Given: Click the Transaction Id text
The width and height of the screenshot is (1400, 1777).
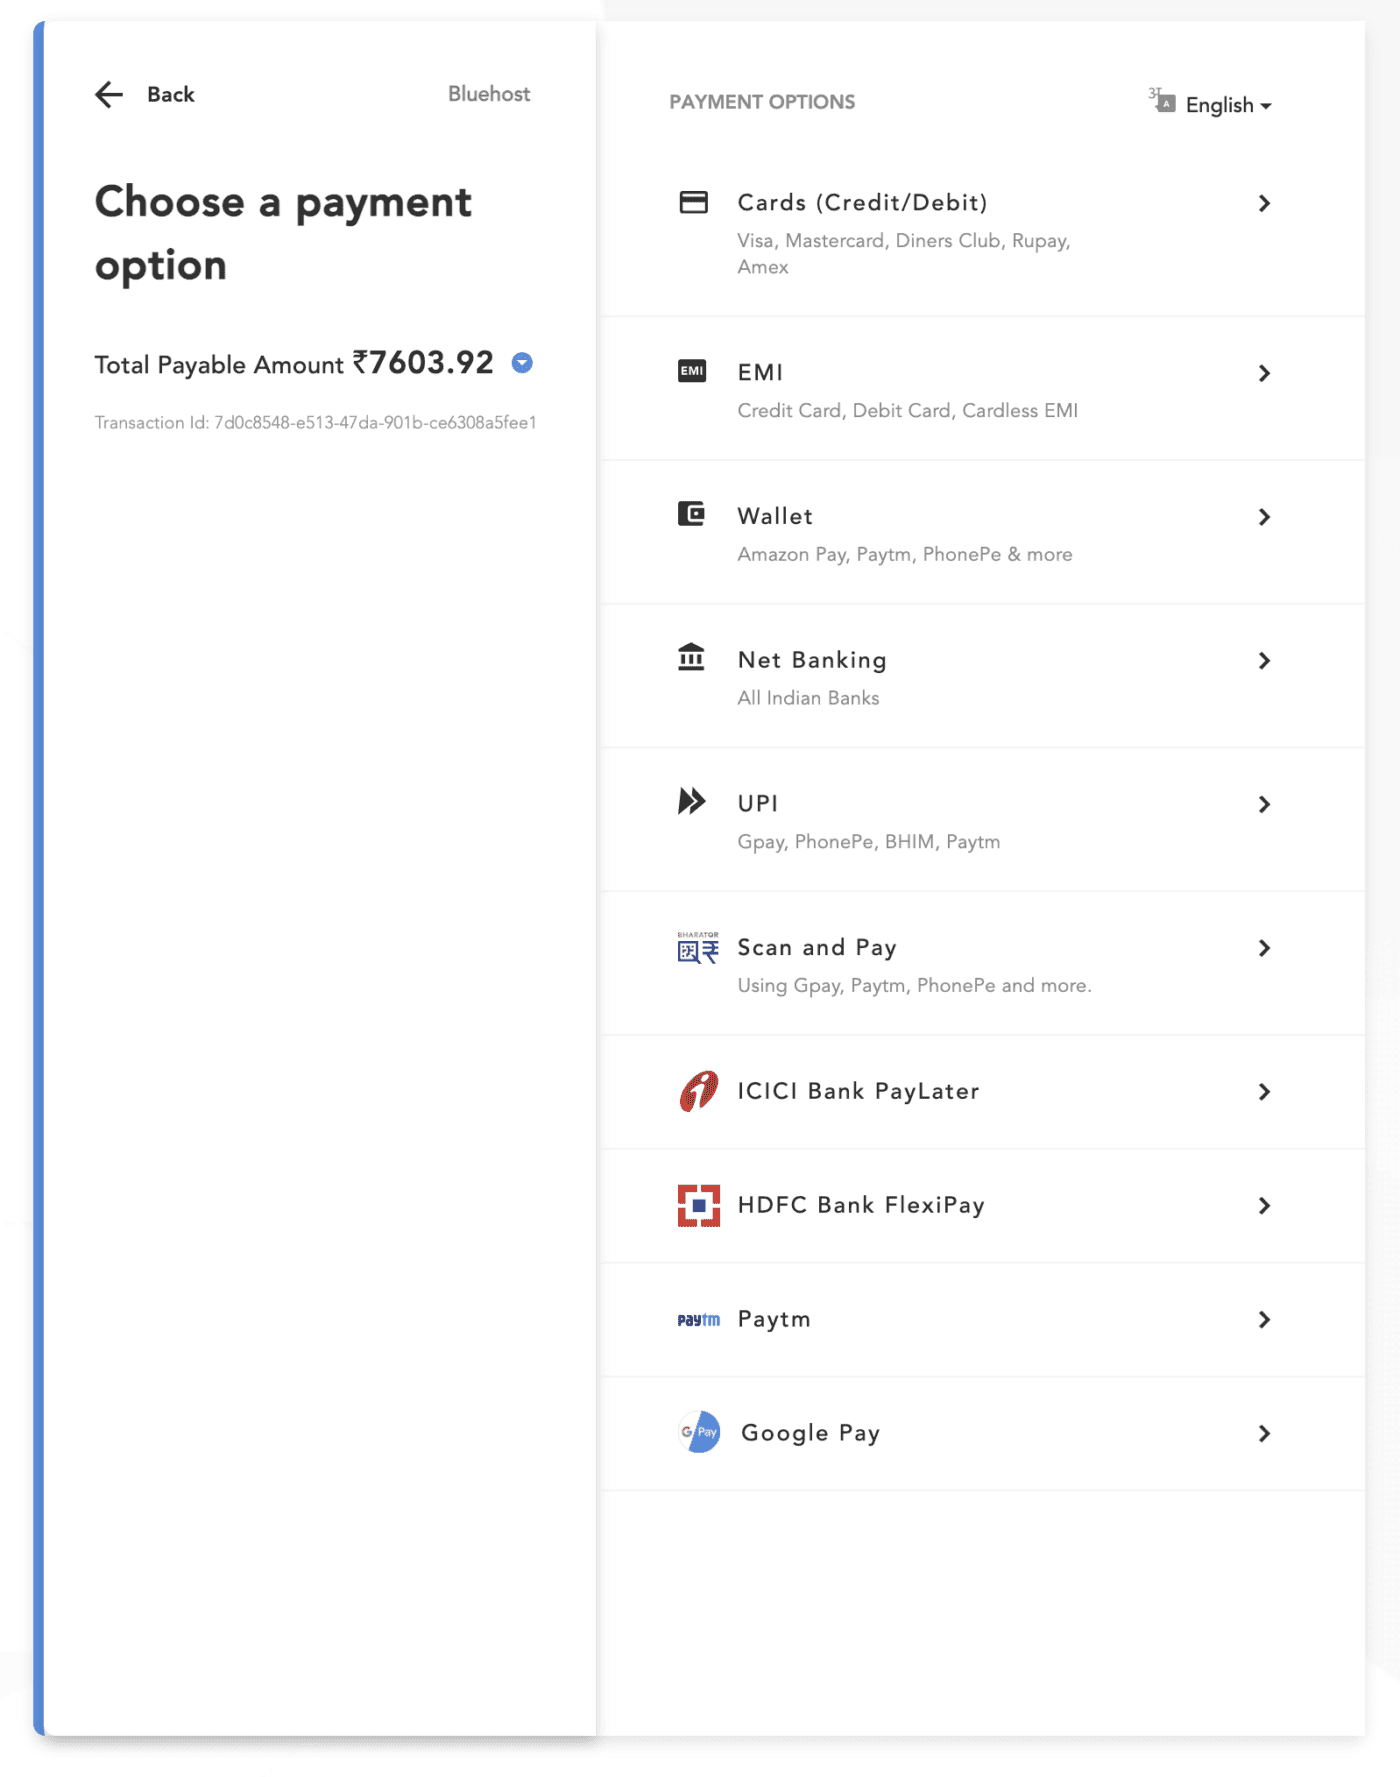Looking at the screenshot, I should 315,423.
